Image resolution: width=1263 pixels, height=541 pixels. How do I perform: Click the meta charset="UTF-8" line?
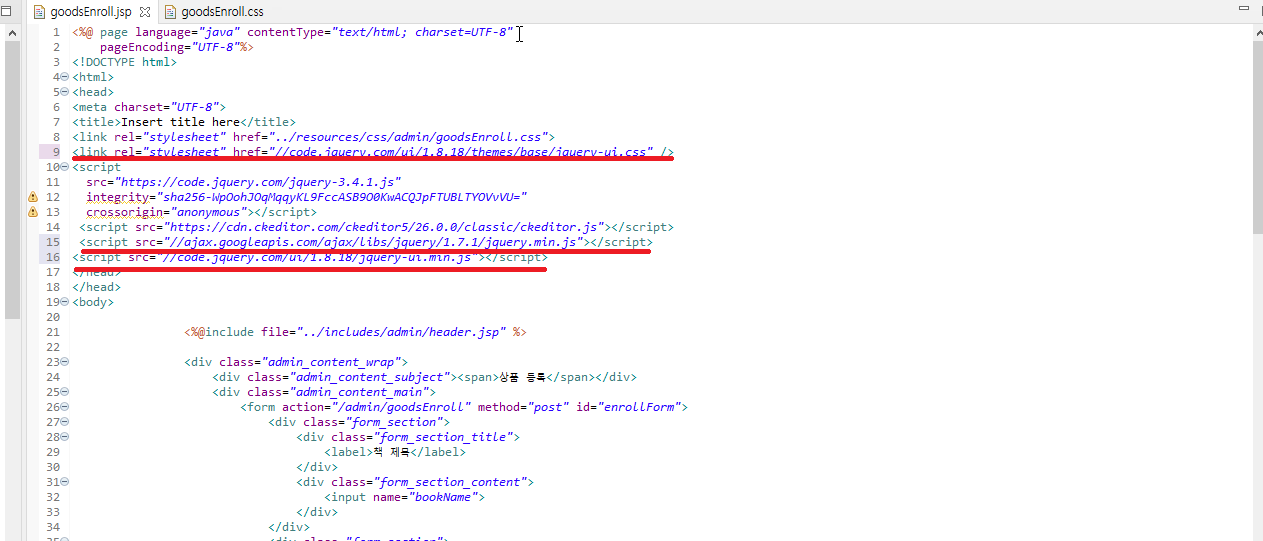[x=149, y=107]
